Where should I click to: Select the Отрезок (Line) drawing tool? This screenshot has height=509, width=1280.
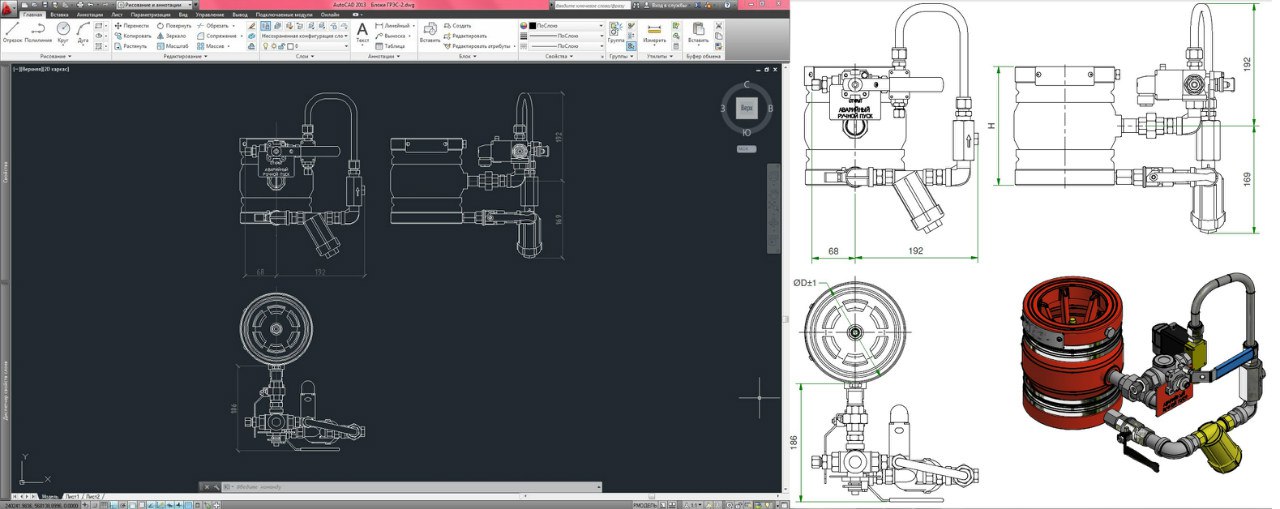(12, 31)
